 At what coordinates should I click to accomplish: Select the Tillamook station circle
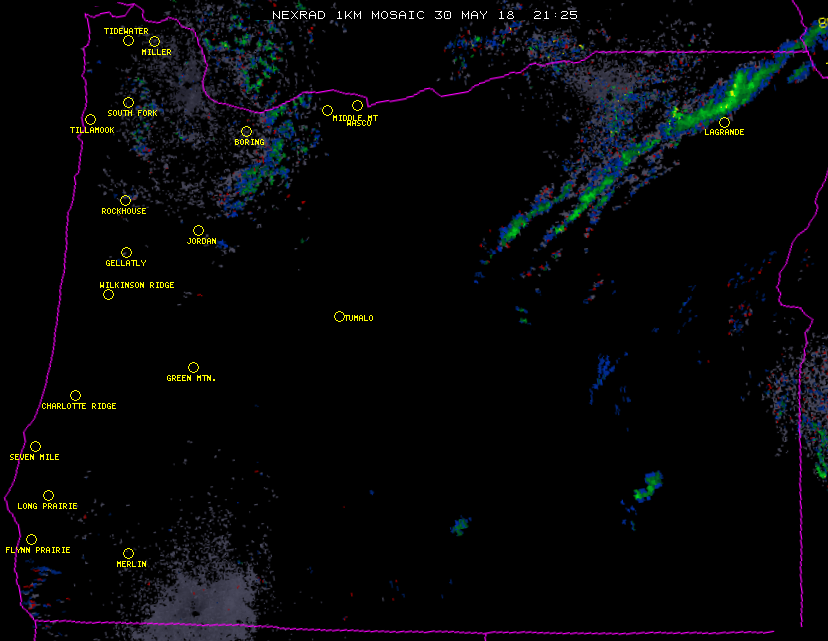(x=90, y=120)
